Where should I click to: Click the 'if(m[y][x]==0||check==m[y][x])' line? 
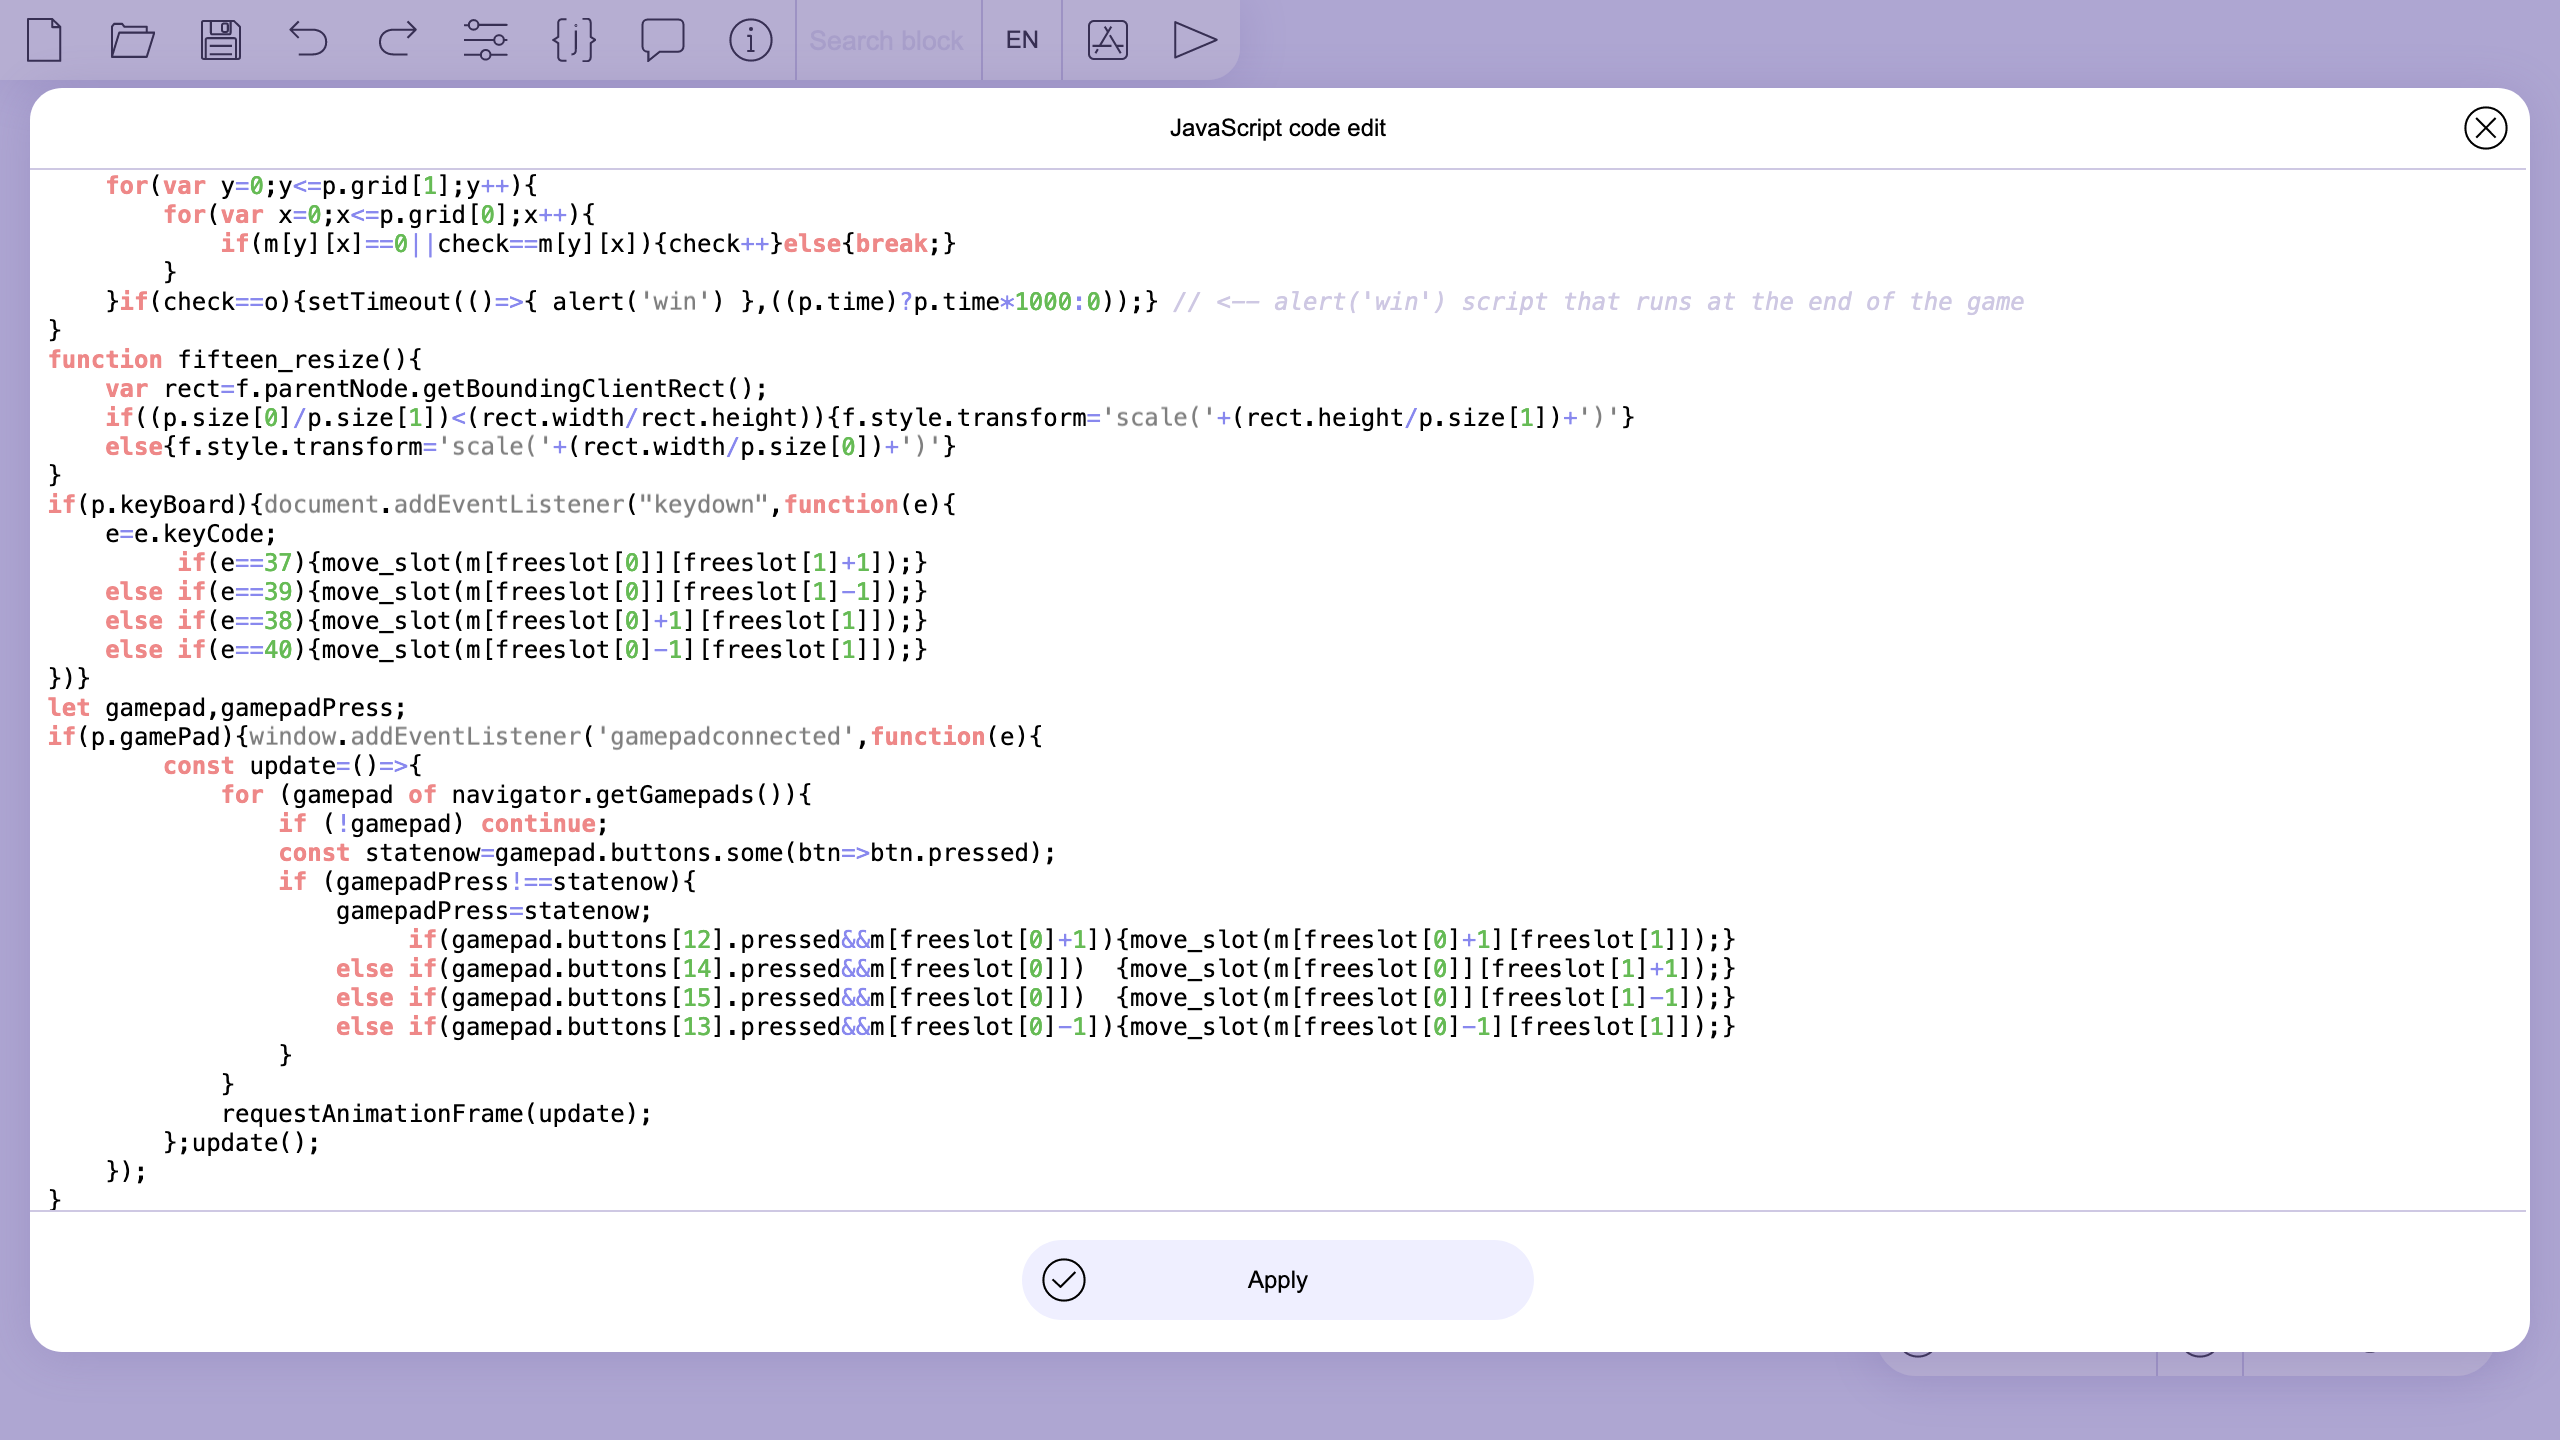point(588,244)
